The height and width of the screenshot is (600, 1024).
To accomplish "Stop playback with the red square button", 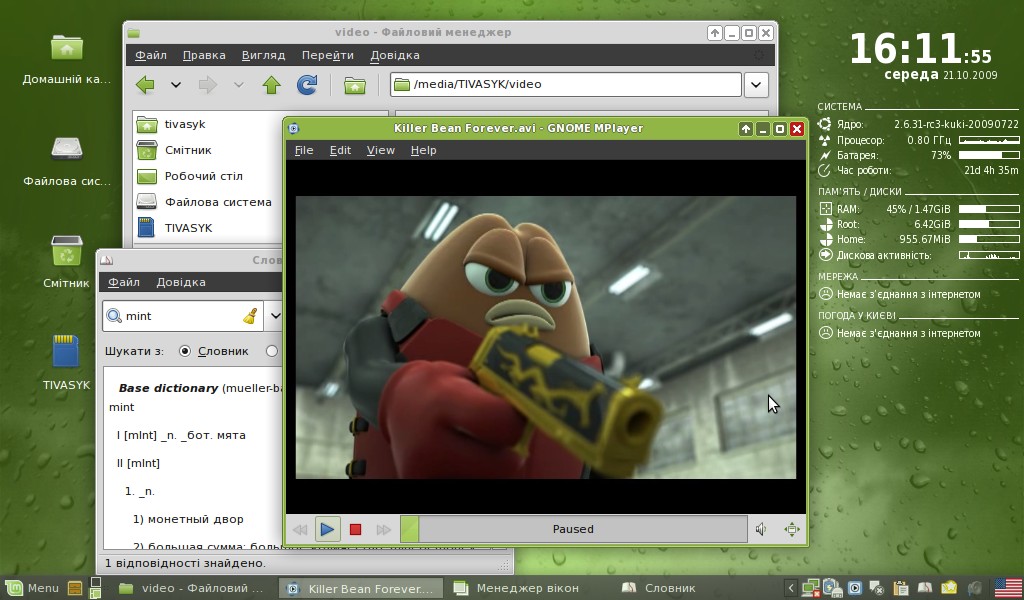I will [355, 529].
